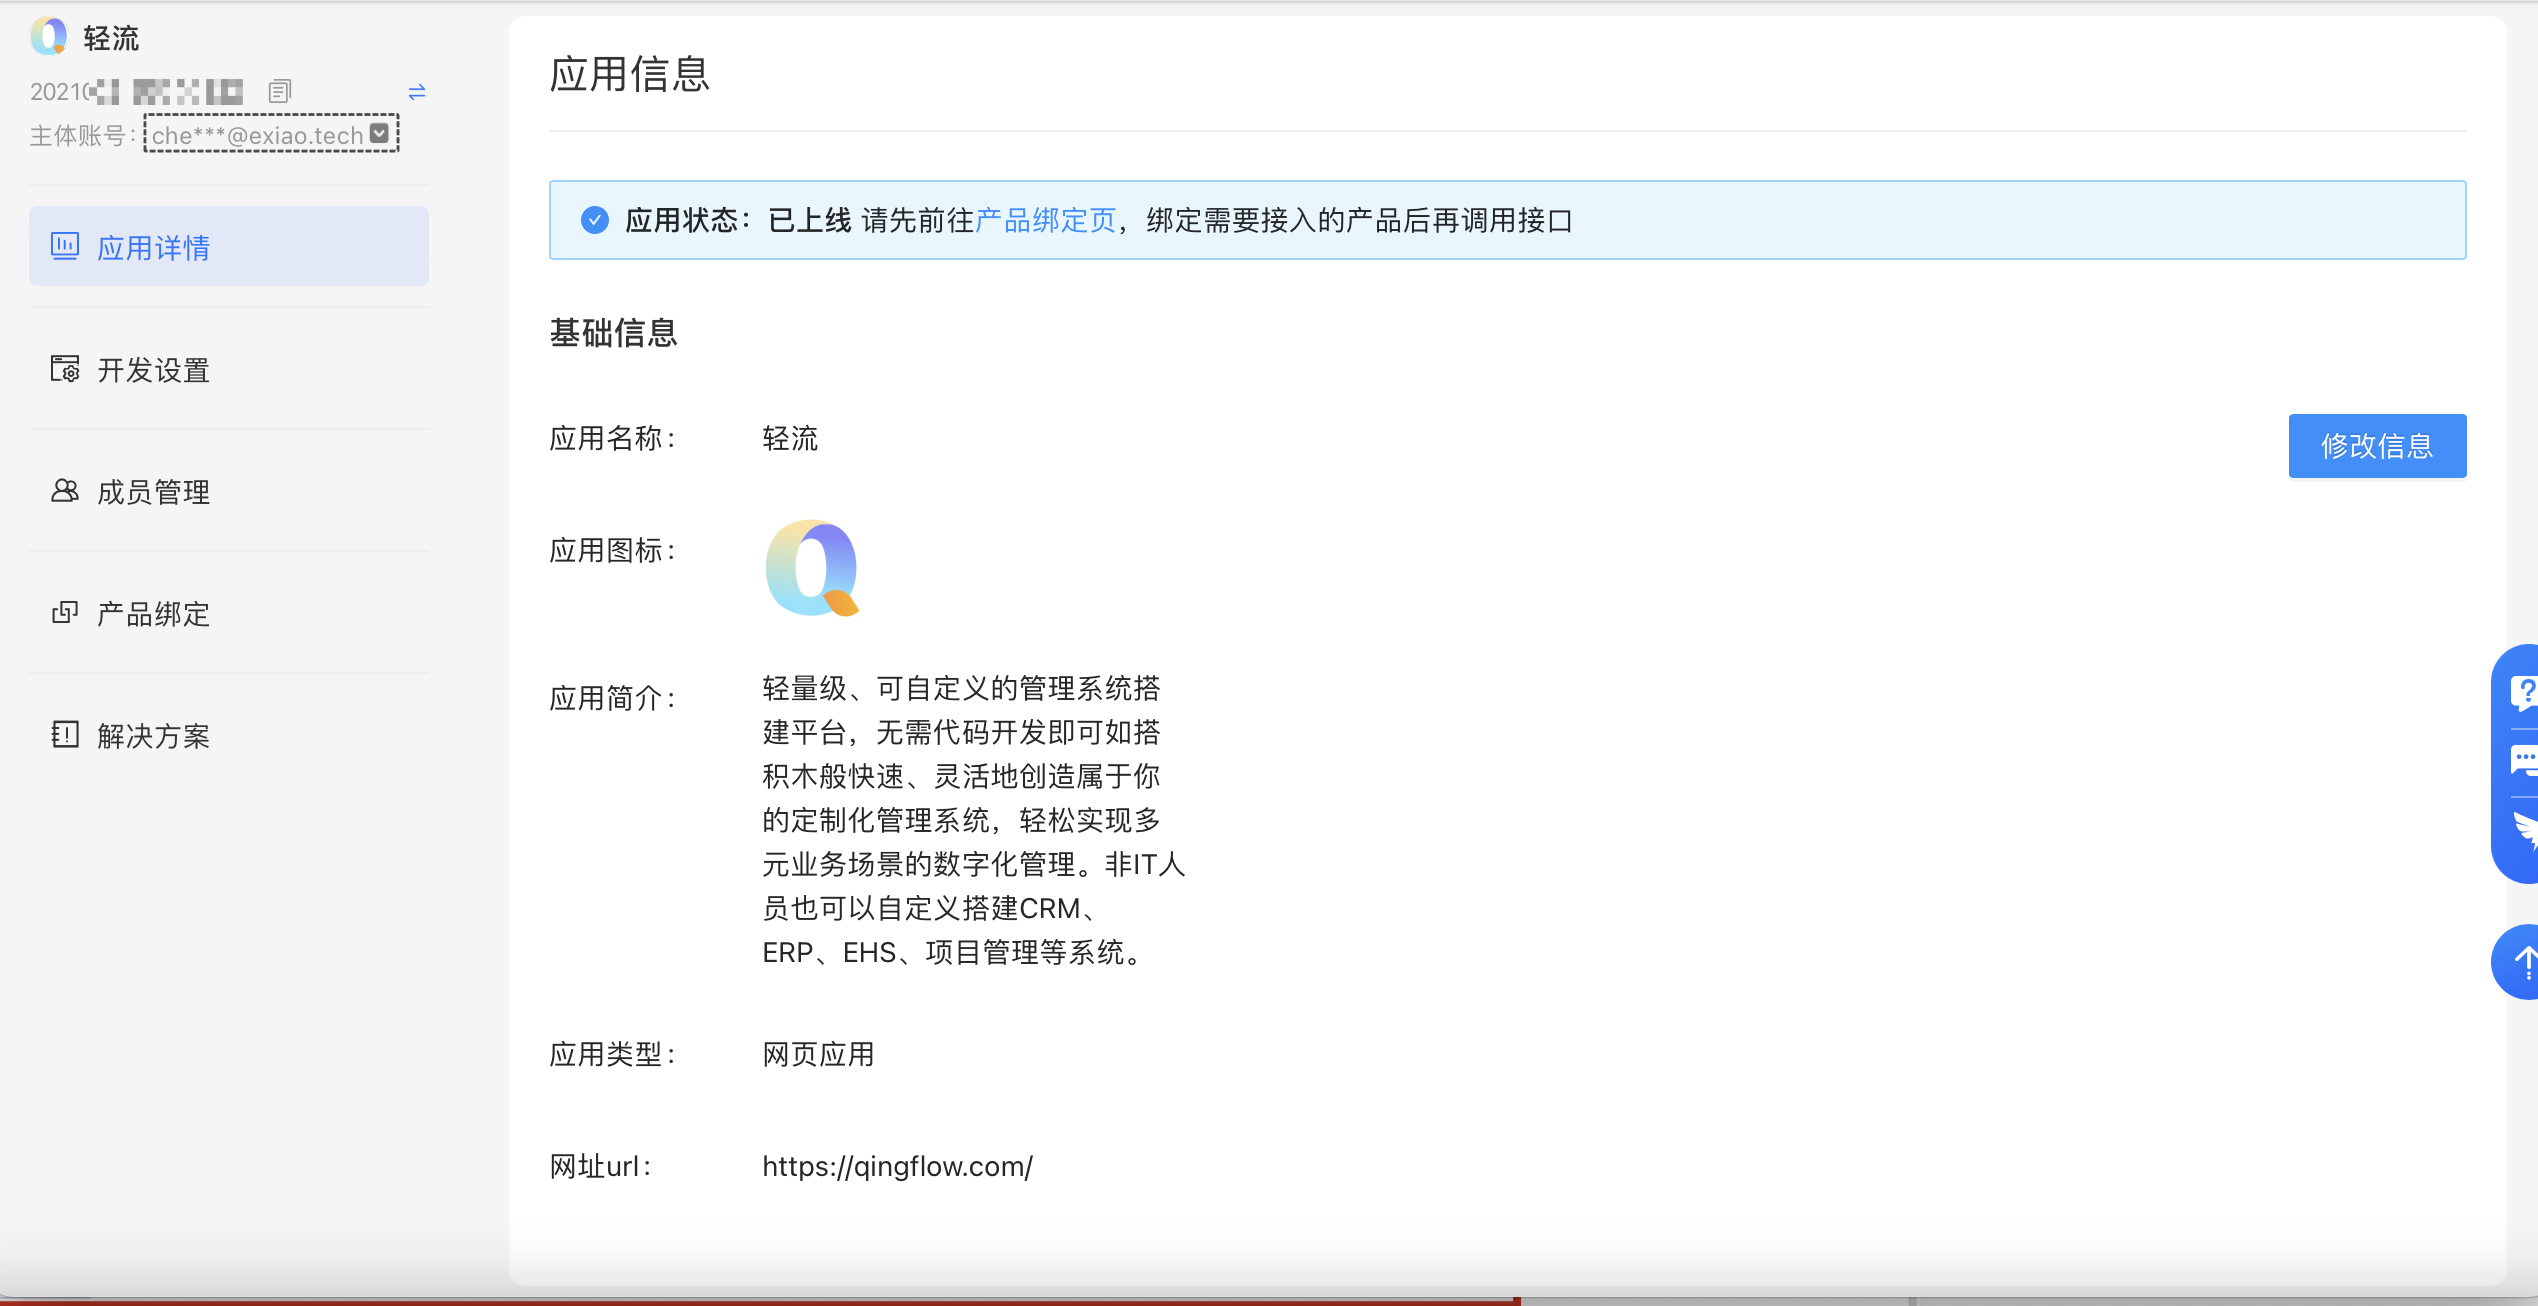Screen dimensions: 2538x1306
Task: Click the 基础信息 section heading
Action: (613, 333)
